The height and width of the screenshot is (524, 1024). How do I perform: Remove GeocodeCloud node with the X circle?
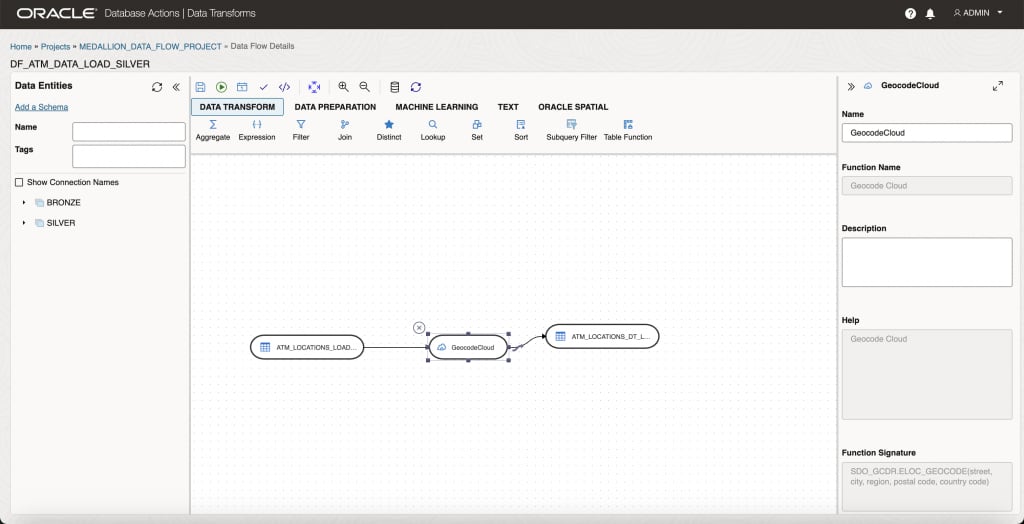[x=419, y=328]
